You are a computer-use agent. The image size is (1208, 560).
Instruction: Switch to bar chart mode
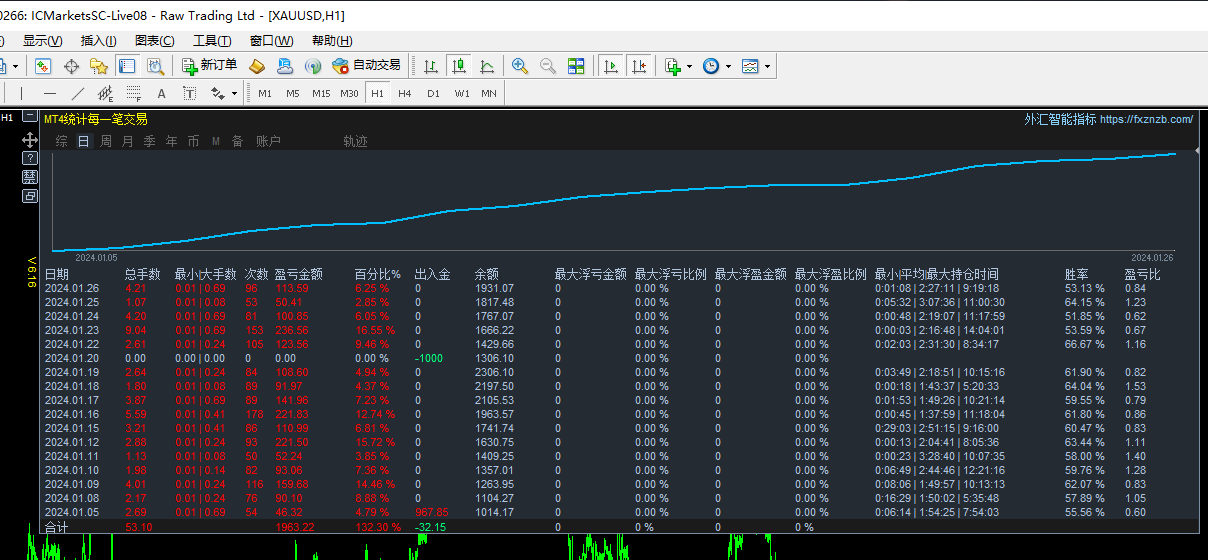click(431, 66)
